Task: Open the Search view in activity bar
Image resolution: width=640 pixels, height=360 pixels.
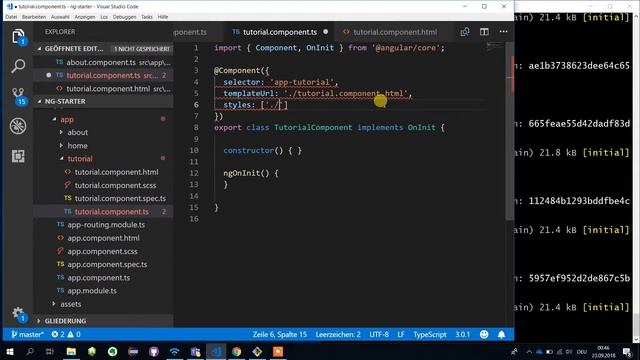Action: point(18,66)
